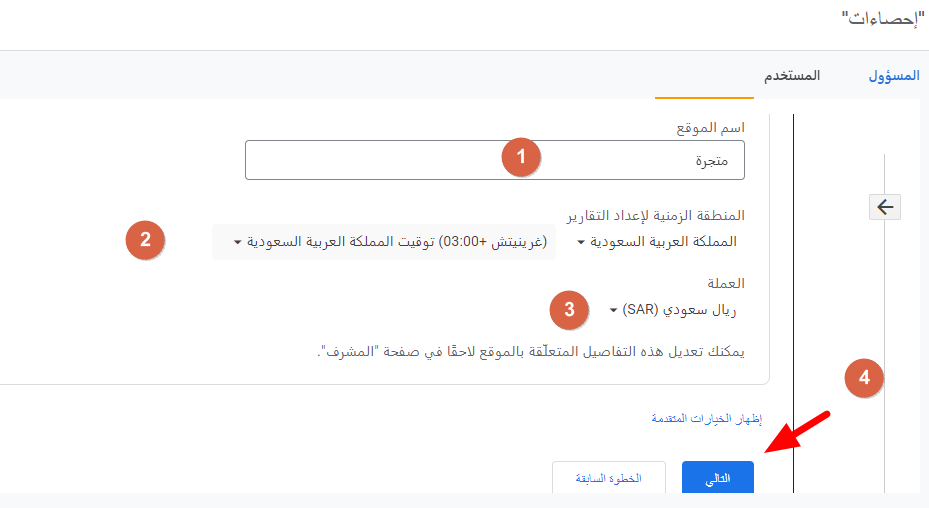
Task: Open the ريال سعودي (SAR) currency dropdown
Action: tap(672, 310)
